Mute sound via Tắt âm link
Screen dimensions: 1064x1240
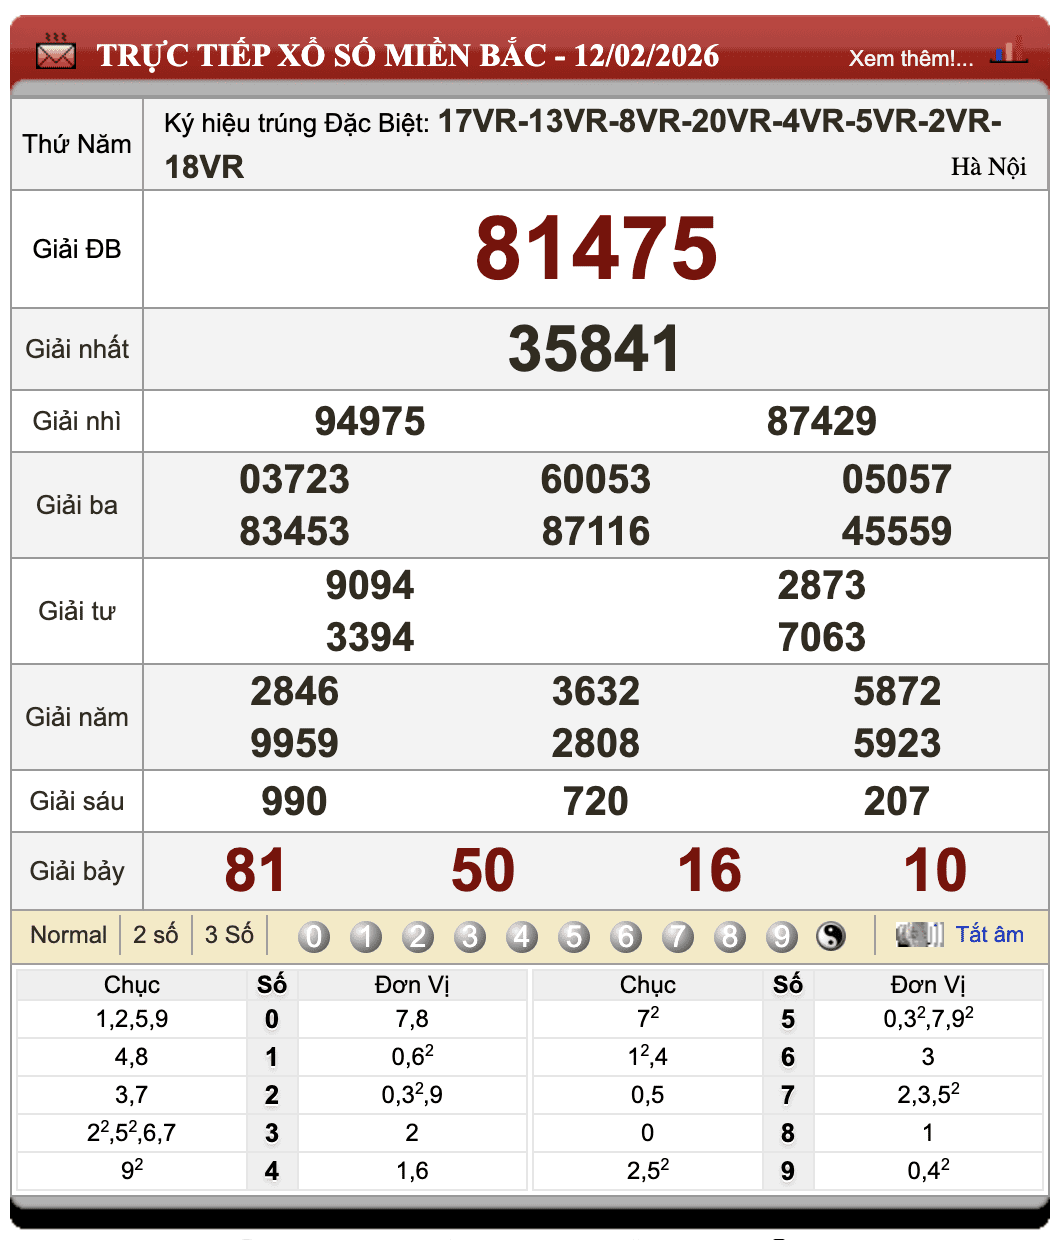[x=989, y=934]
